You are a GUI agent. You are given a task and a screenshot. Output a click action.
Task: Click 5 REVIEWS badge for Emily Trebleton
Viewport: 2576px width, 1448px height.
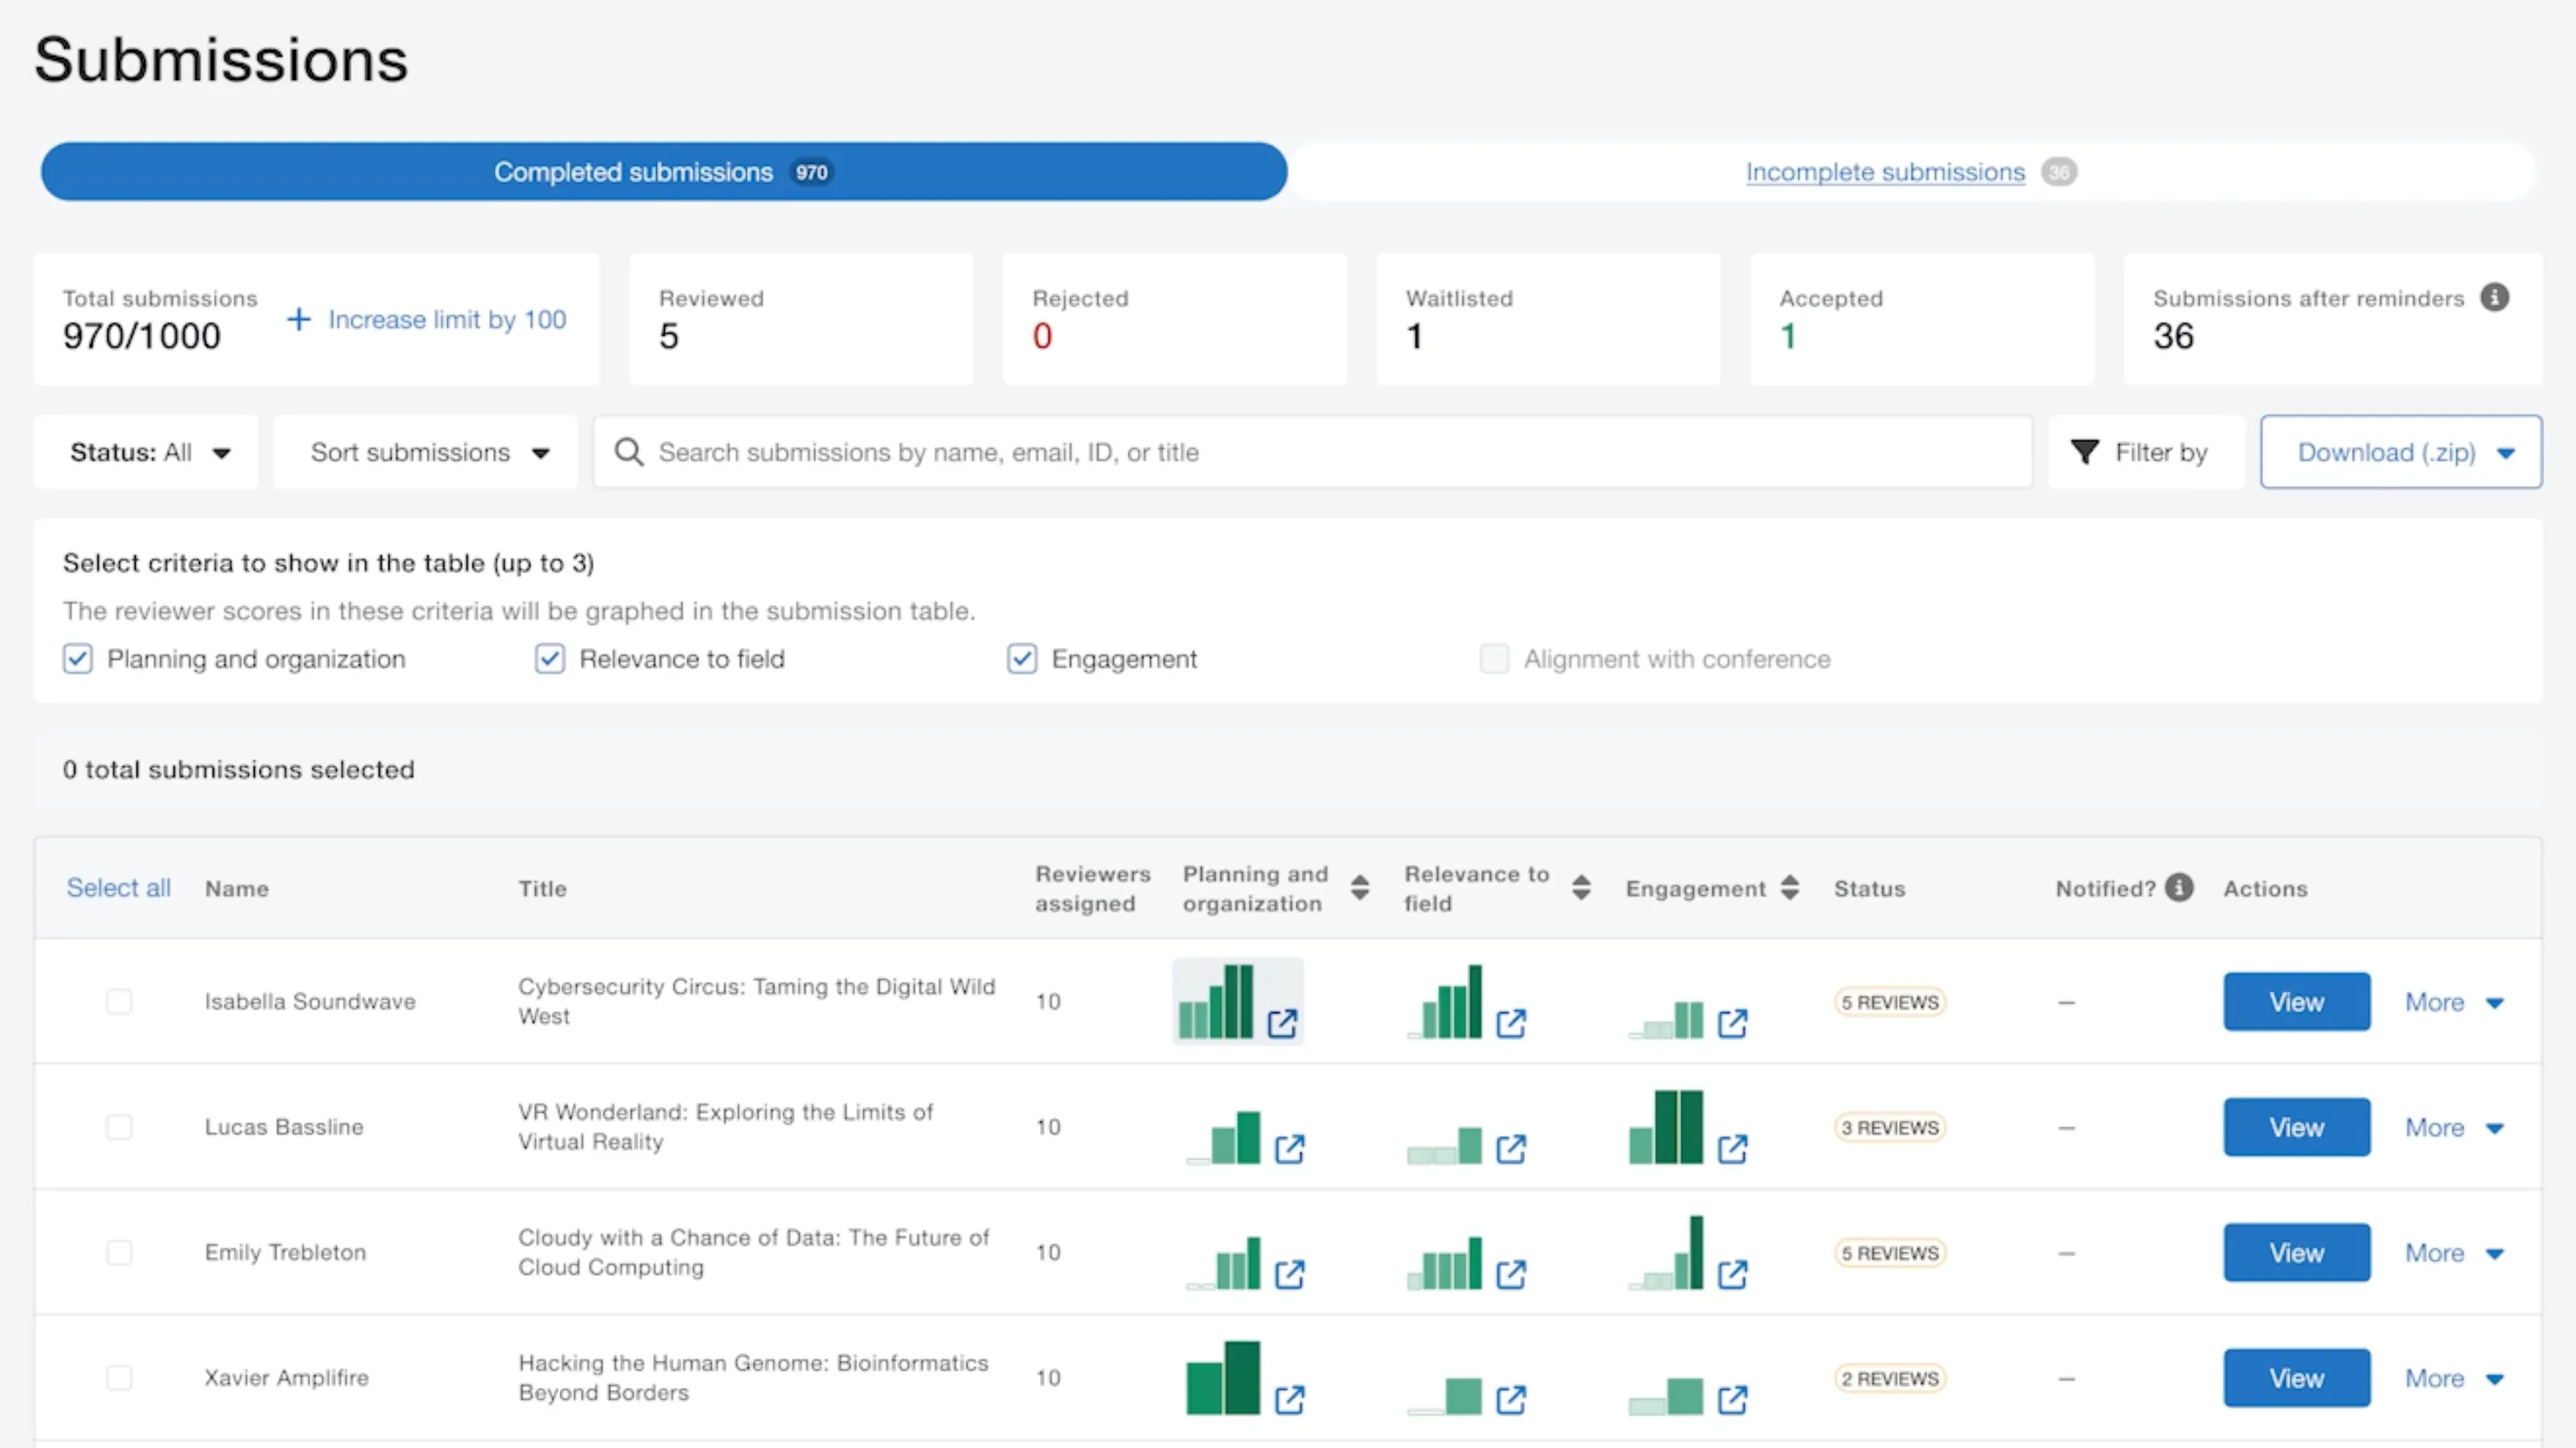point(1890,1253)
